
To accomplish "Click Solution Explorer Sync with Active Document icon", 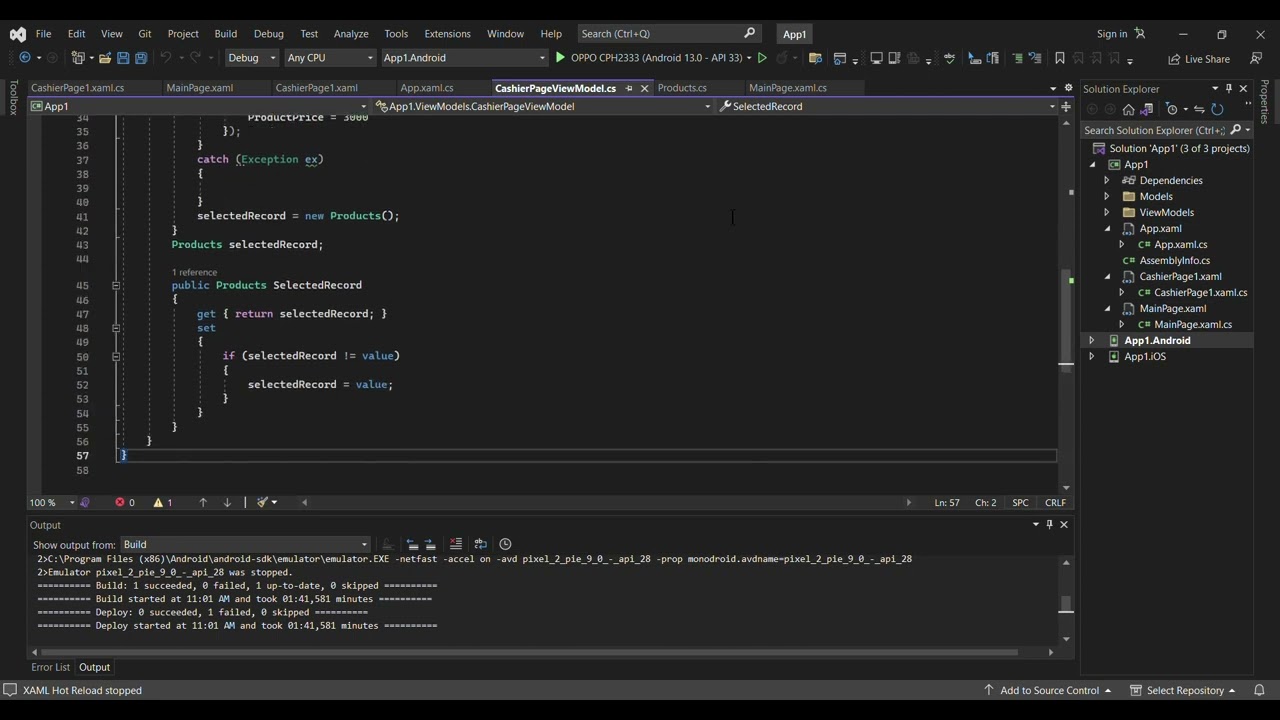I will point(1199,109).
